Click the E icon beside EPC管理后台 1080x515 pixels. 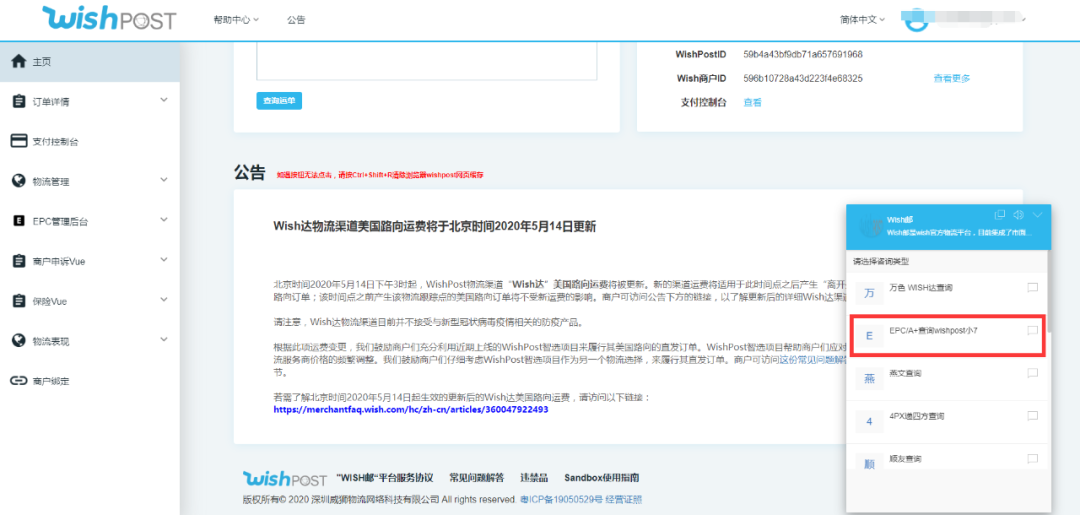pos(19,221)
